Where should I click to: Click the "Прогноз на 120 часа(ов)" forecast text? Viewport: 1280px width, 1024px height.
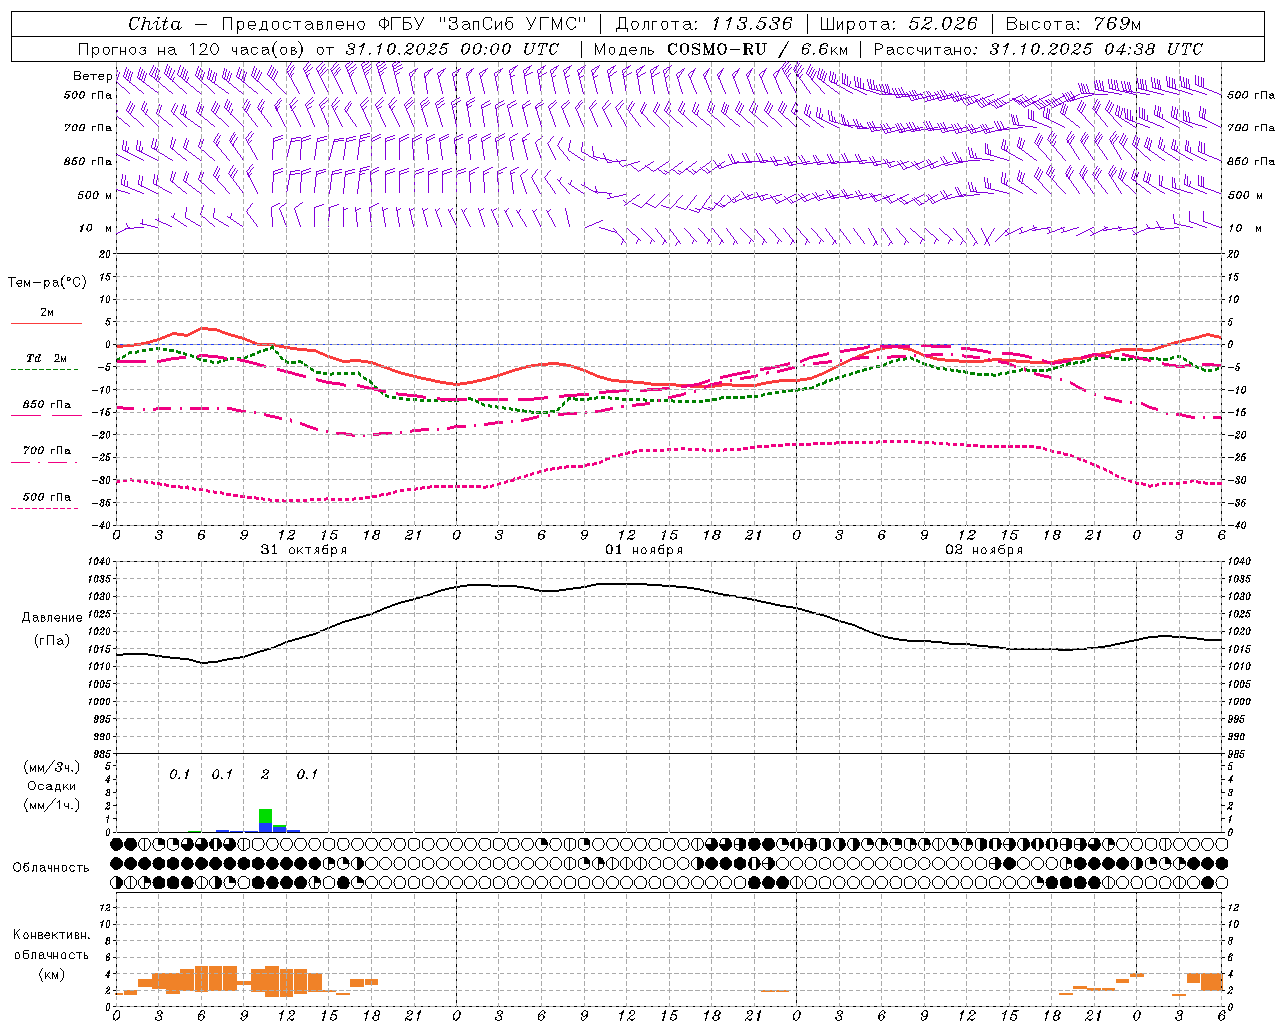point(192,49)
